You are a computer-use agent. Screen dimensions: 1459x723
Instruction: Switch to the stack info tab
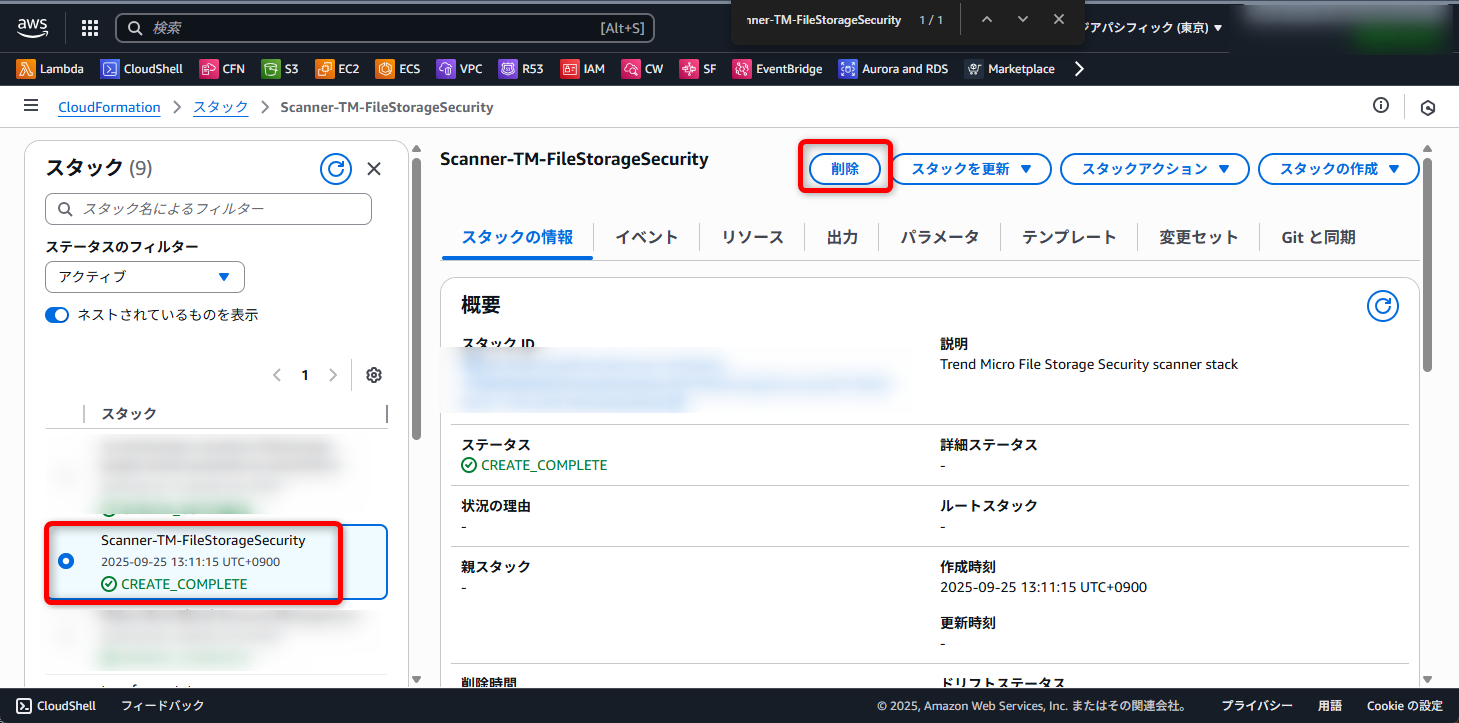pyautogui.click(x=517, y=237)
